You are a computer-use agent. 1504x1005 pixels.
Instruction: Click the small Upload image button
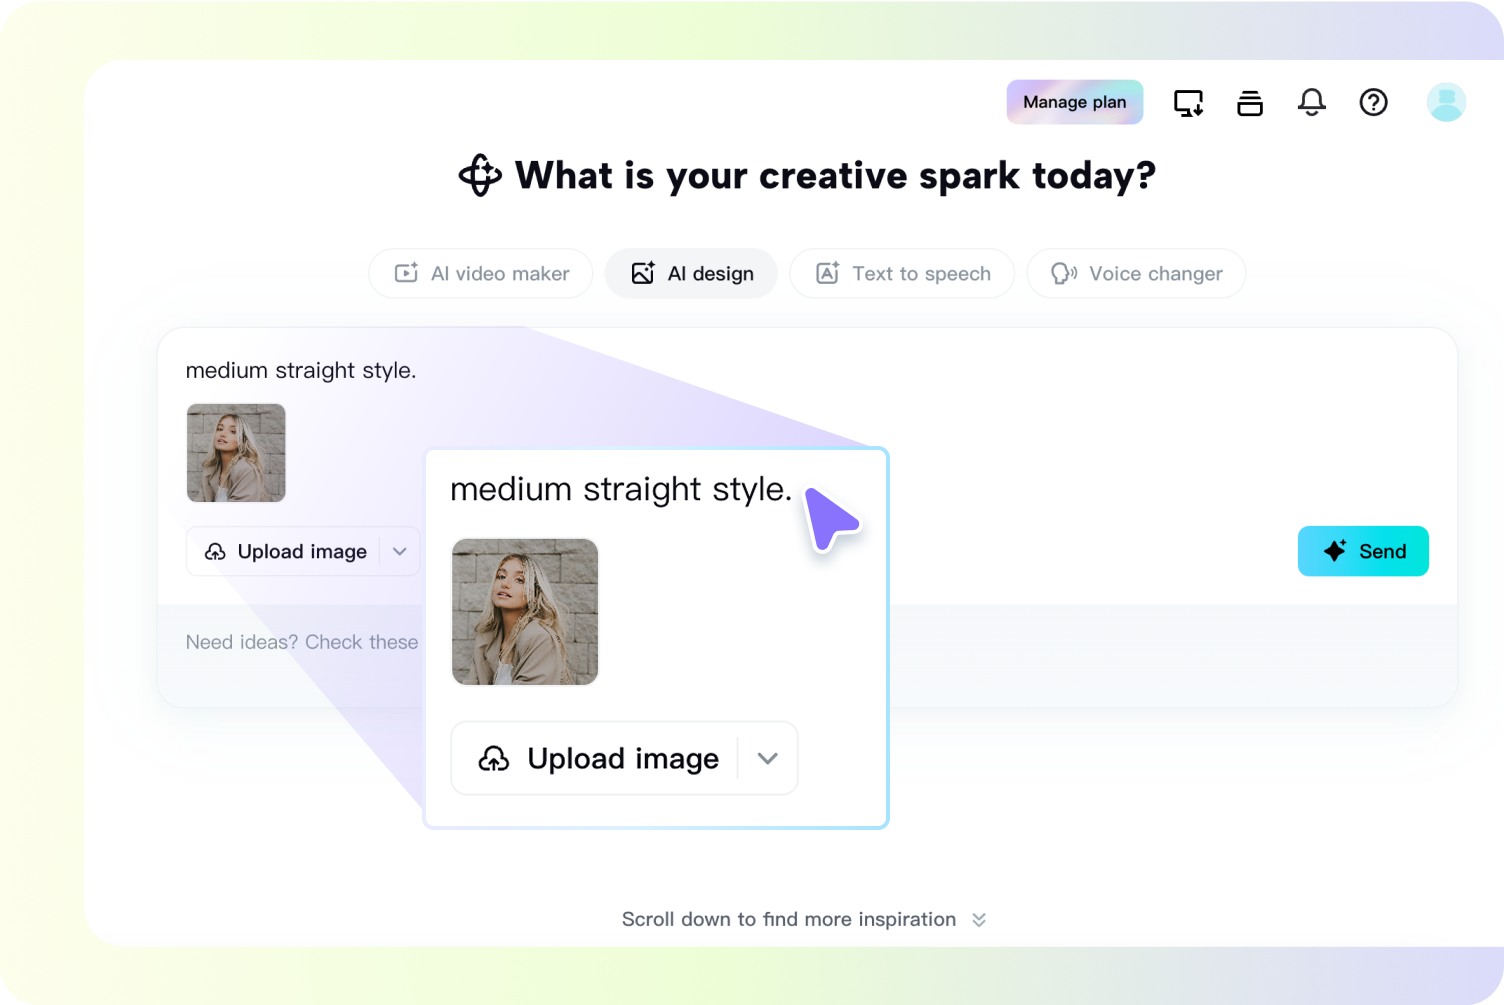286,552
